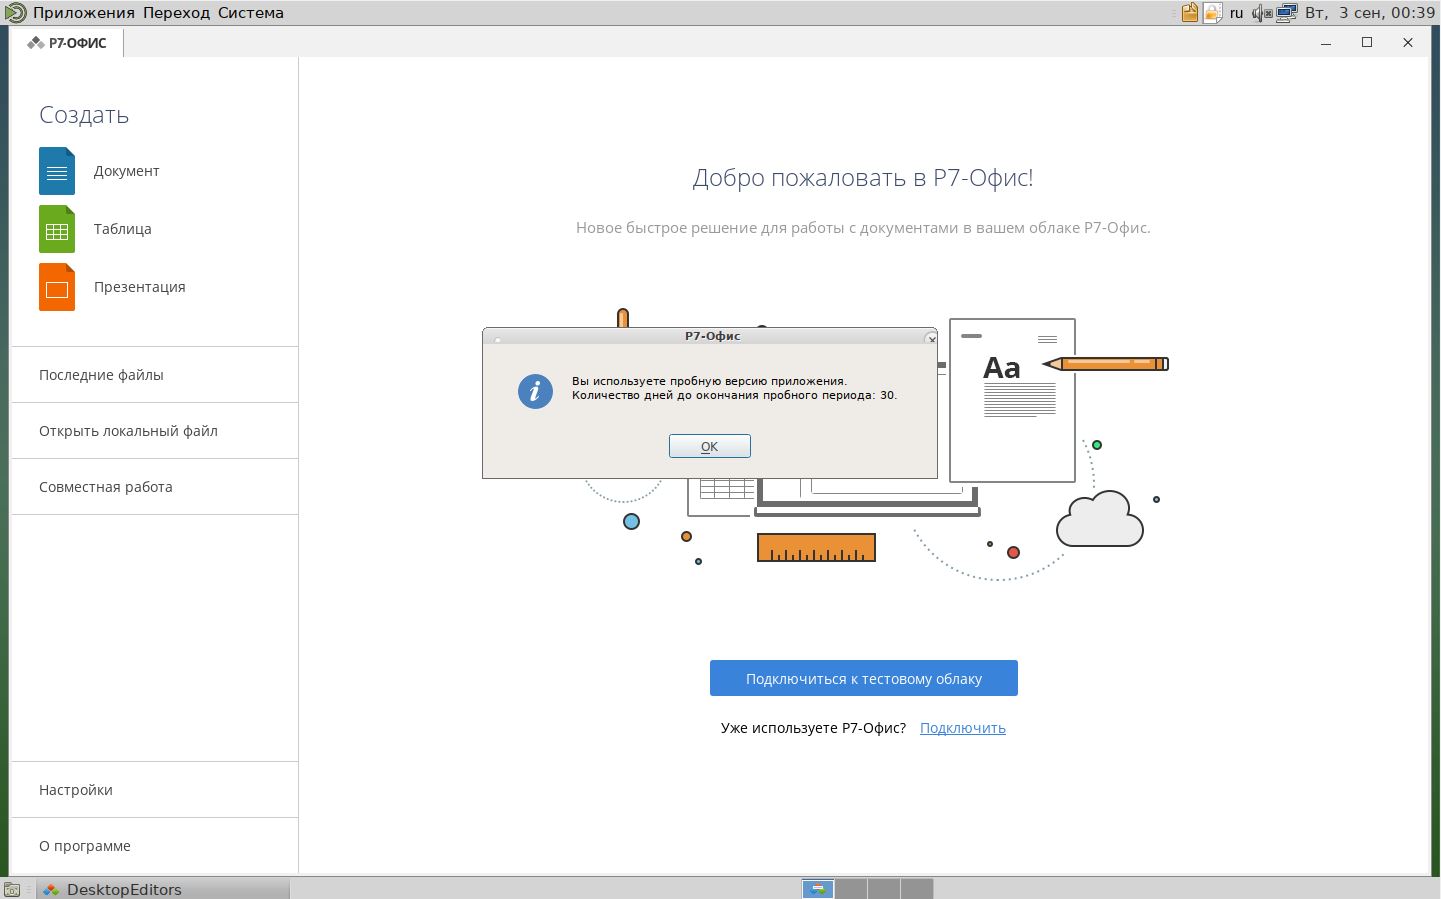Open the package update tray icon

click(1190, 13)
